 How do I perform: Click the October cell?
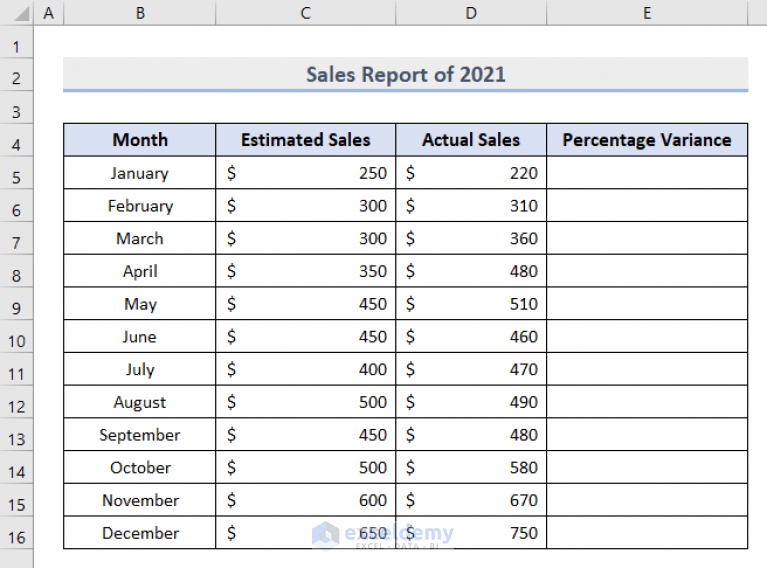[140, 468]
